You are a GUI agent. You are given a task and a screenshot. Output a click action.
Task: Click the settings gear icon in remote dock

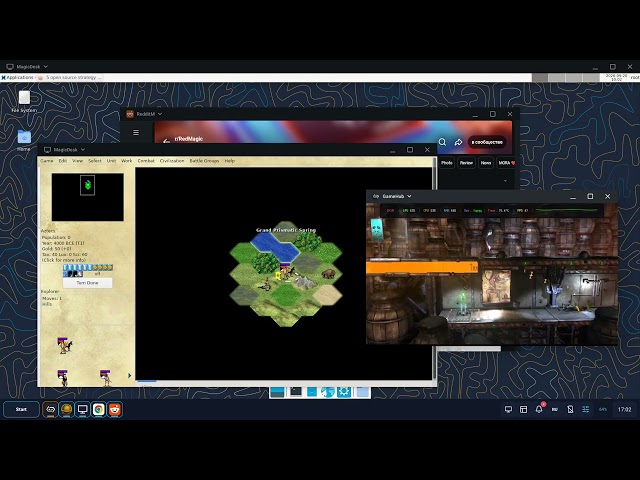[344, 392]
